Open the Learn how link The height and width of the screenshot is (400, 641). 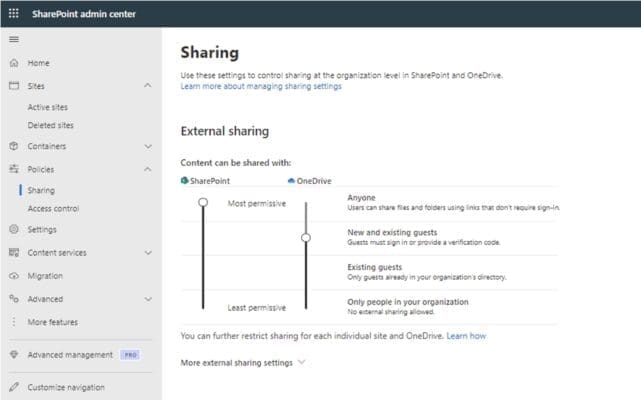[x=466, y=336]
